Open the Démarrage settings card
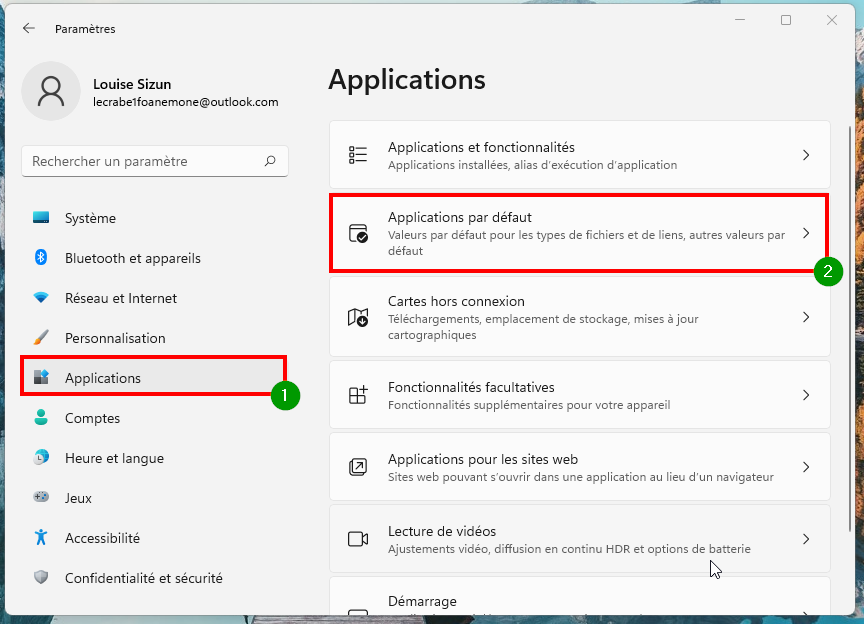 (580, 596)
